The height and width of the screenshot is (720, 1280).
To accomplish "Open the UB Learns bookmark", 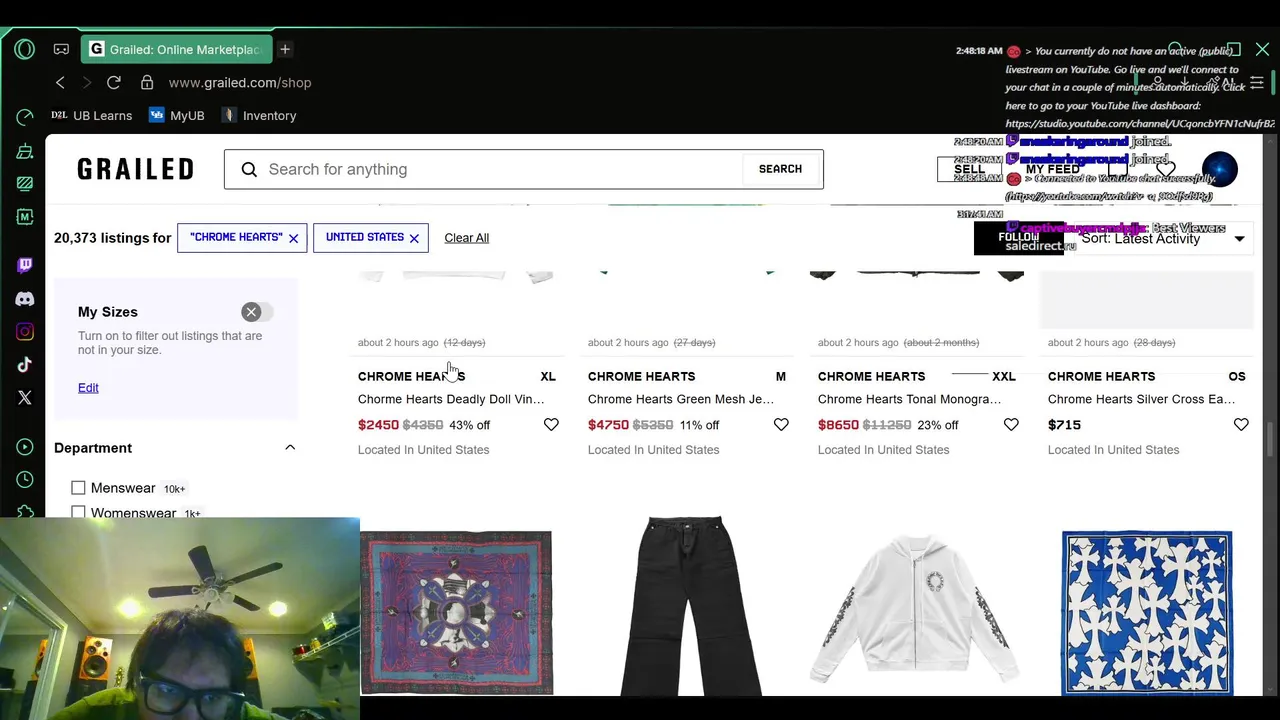I will point(91,116).
